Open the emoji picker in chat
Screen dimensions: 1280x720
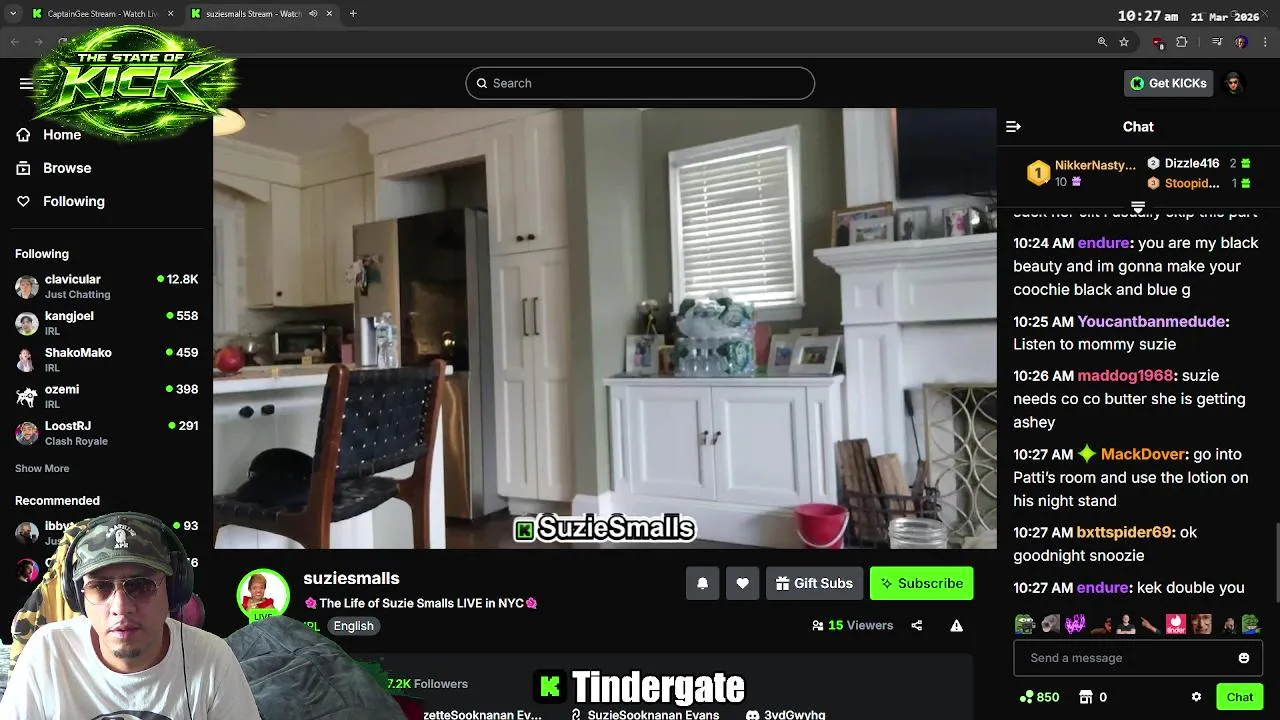pyautogui.click(x=1244, y=658)
